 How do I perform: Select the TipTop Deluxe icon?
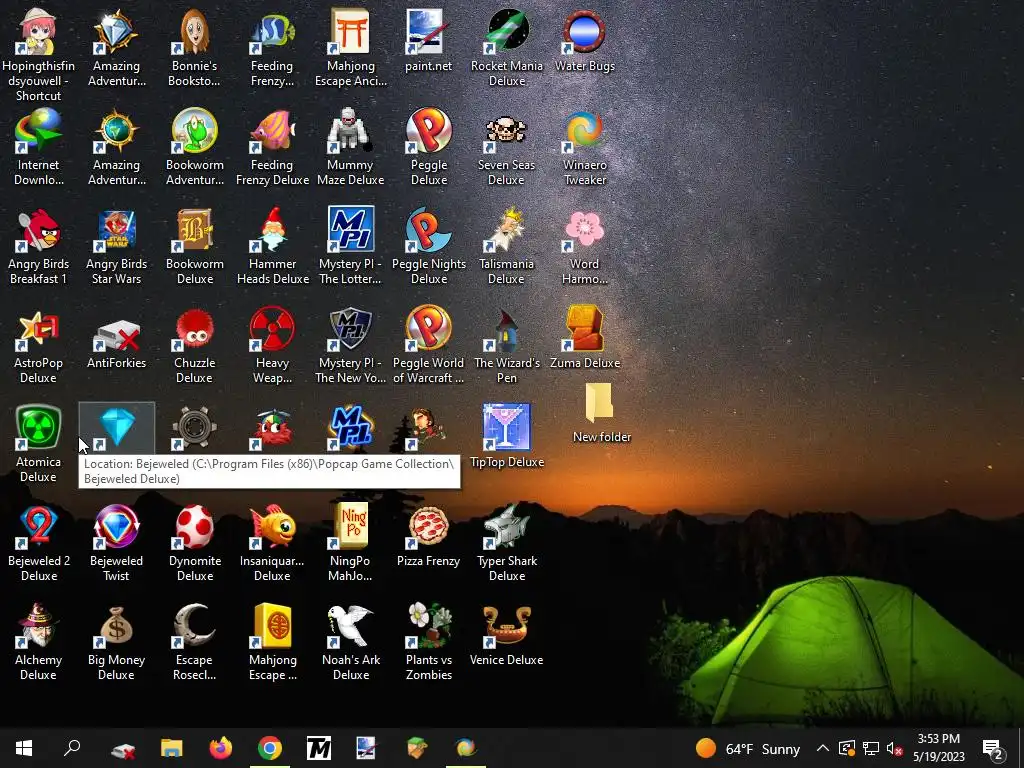507,428
